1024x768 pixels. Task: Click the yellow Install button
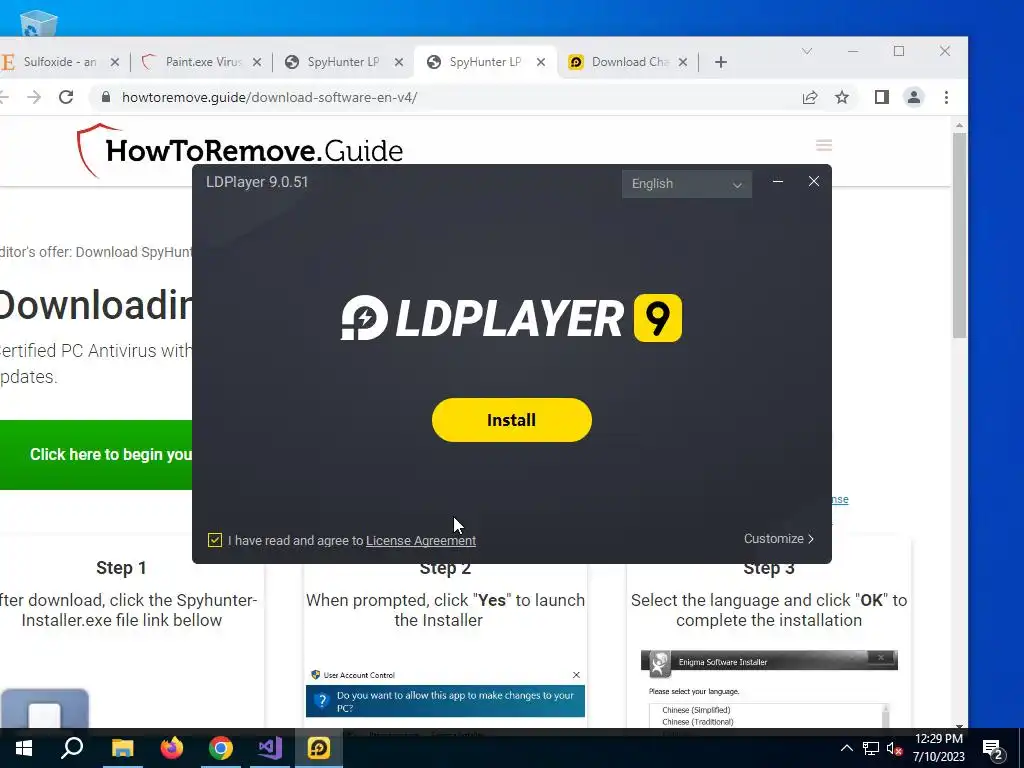(x=511, y=420)
